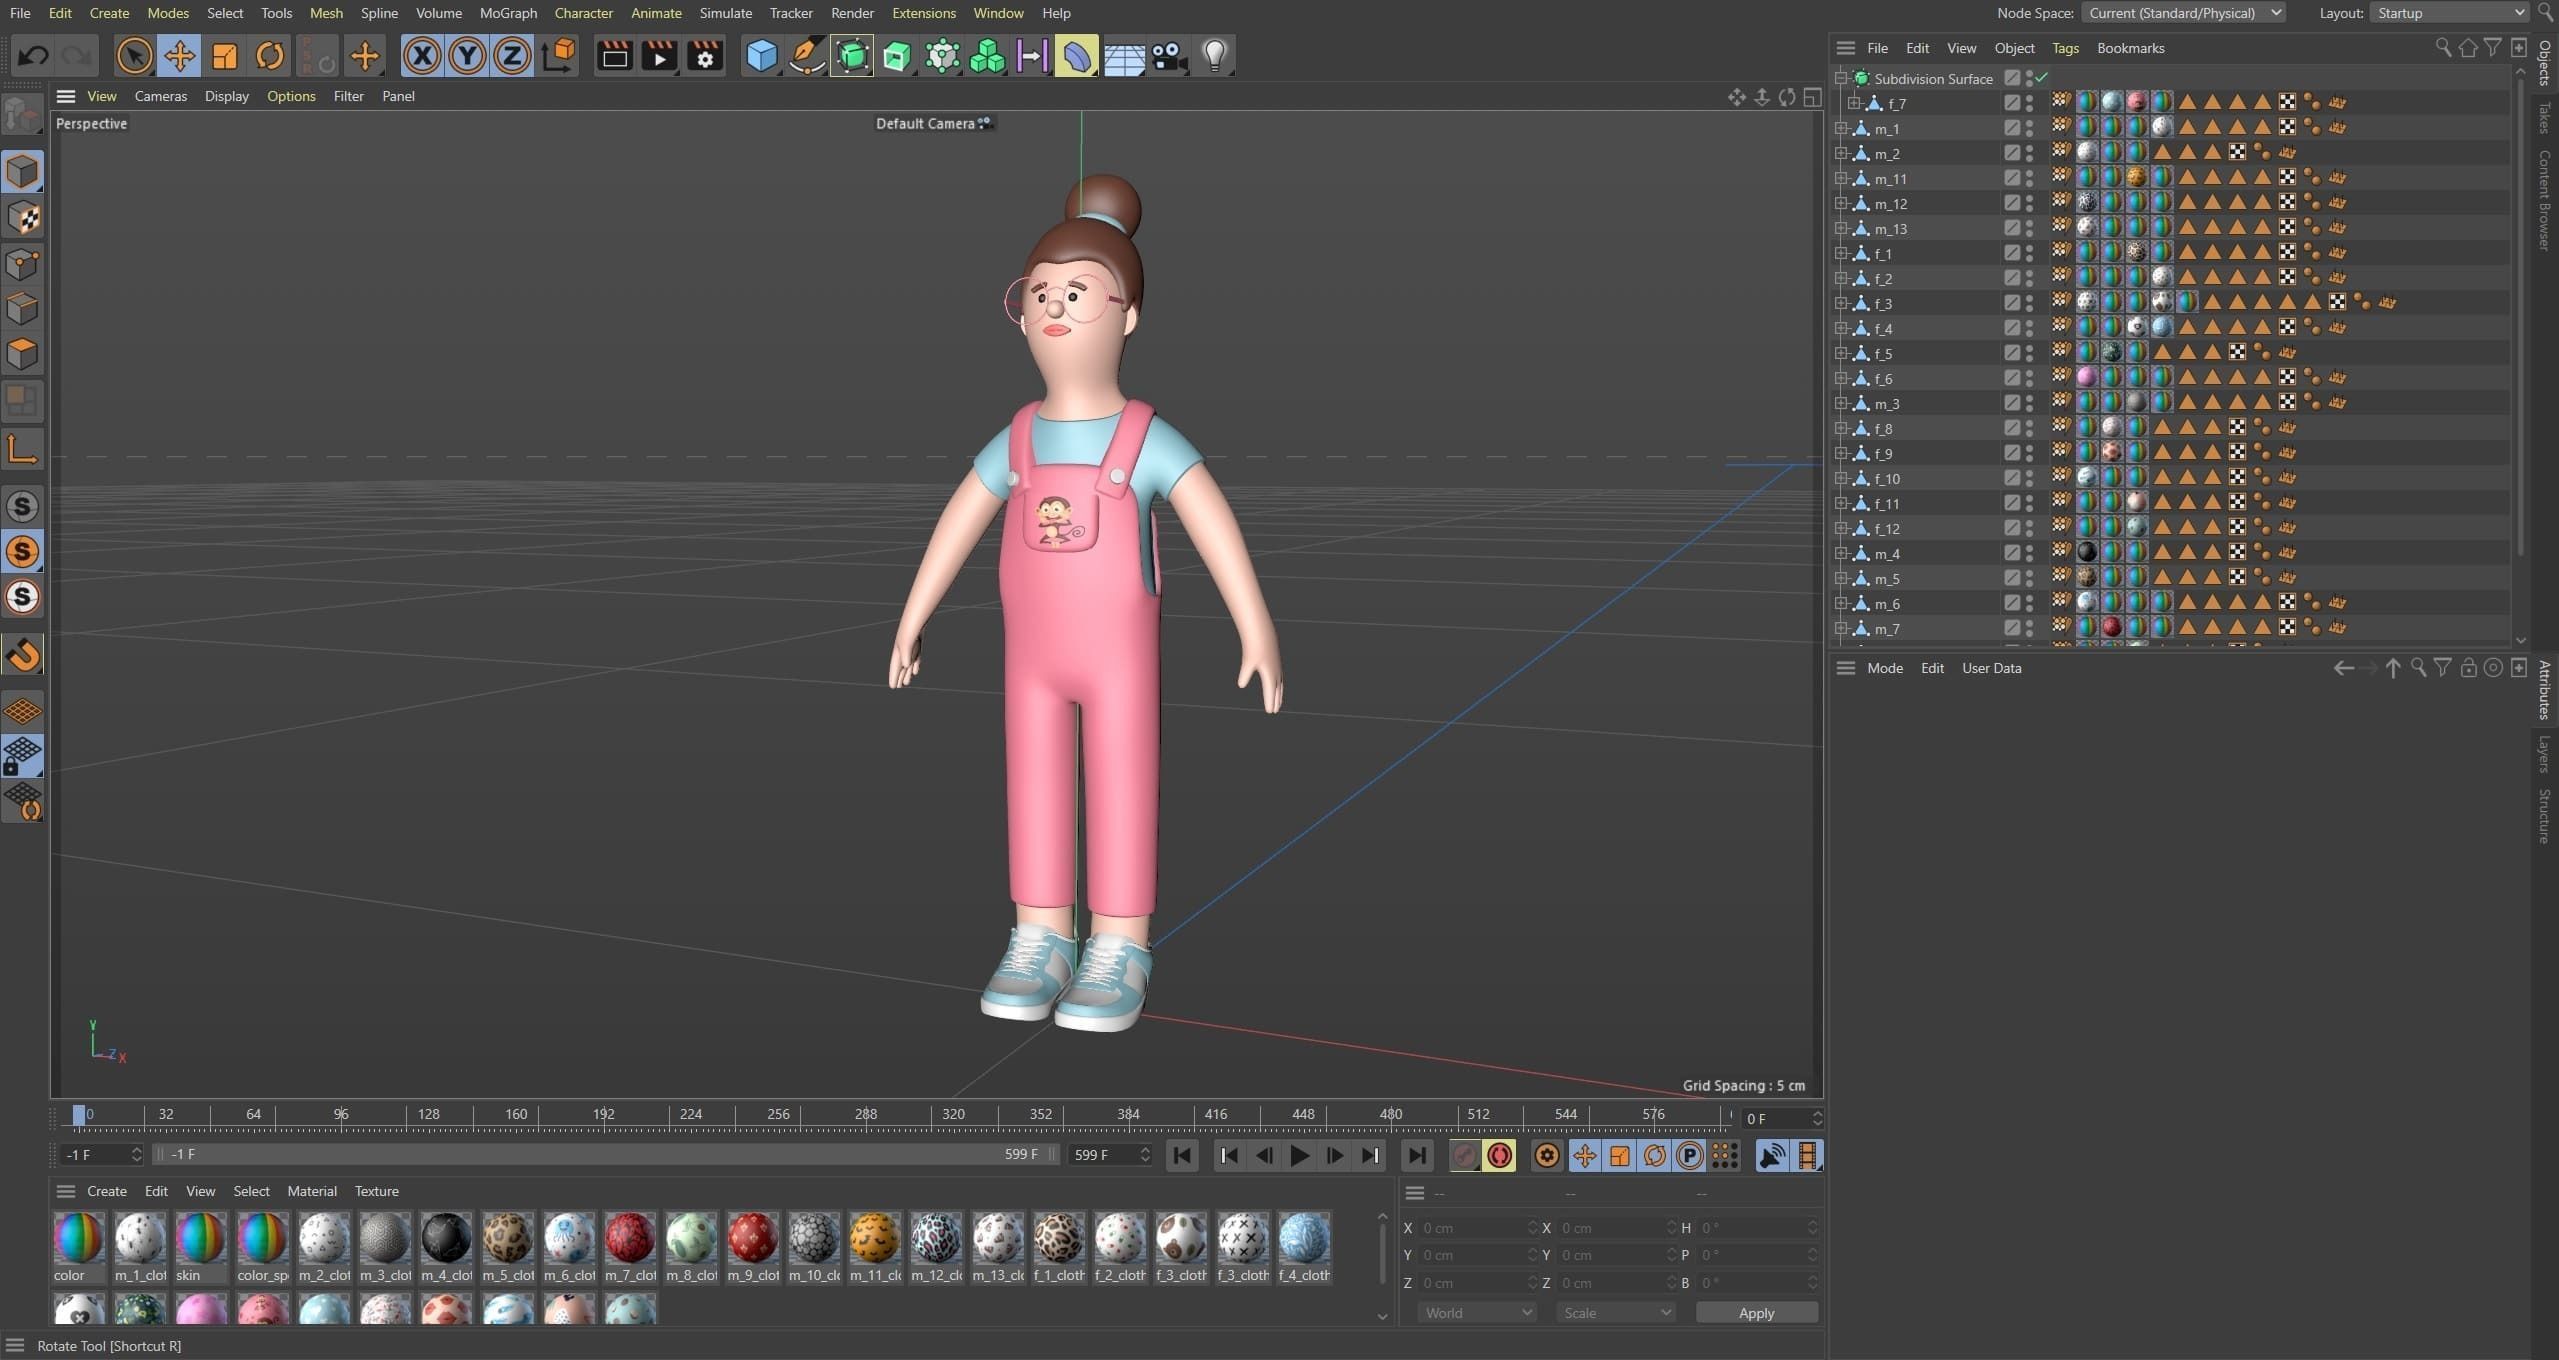Open Edit Render Settings icon
The image size is (2559, 1360).
pyautogui.click(x=705, y=56)
